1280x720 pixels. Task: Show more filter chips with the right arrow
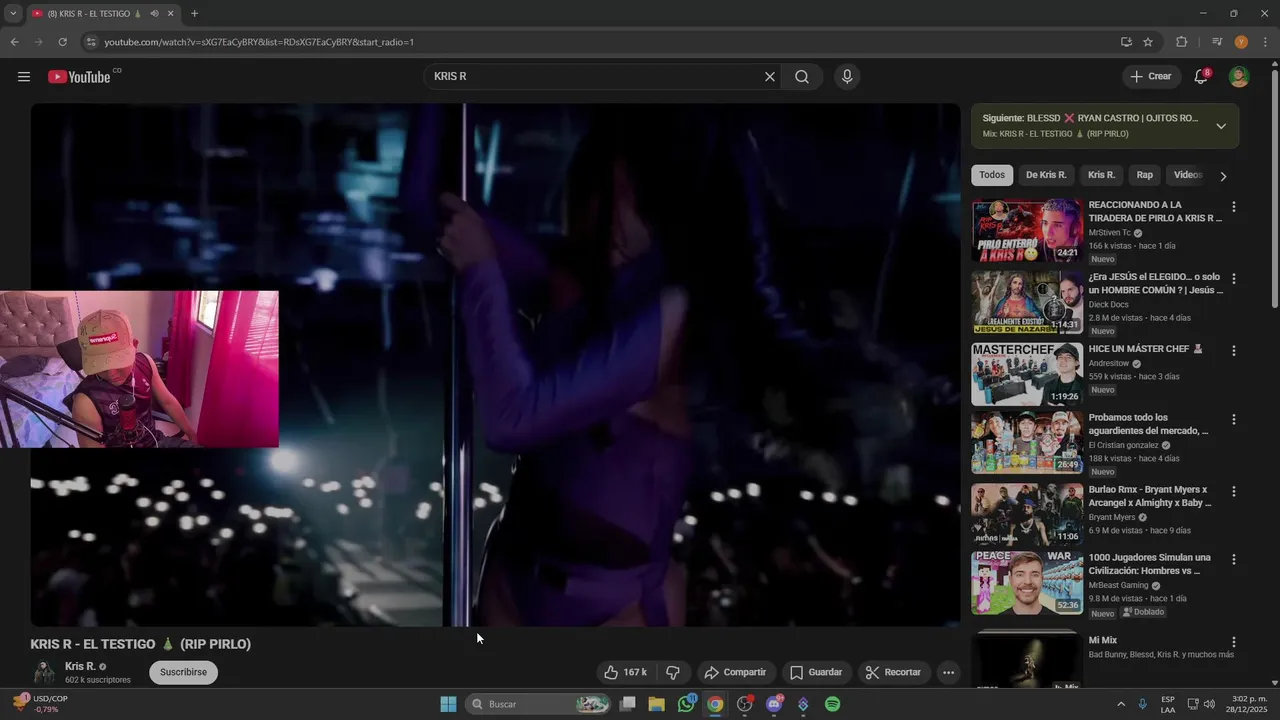[1223, 176]
